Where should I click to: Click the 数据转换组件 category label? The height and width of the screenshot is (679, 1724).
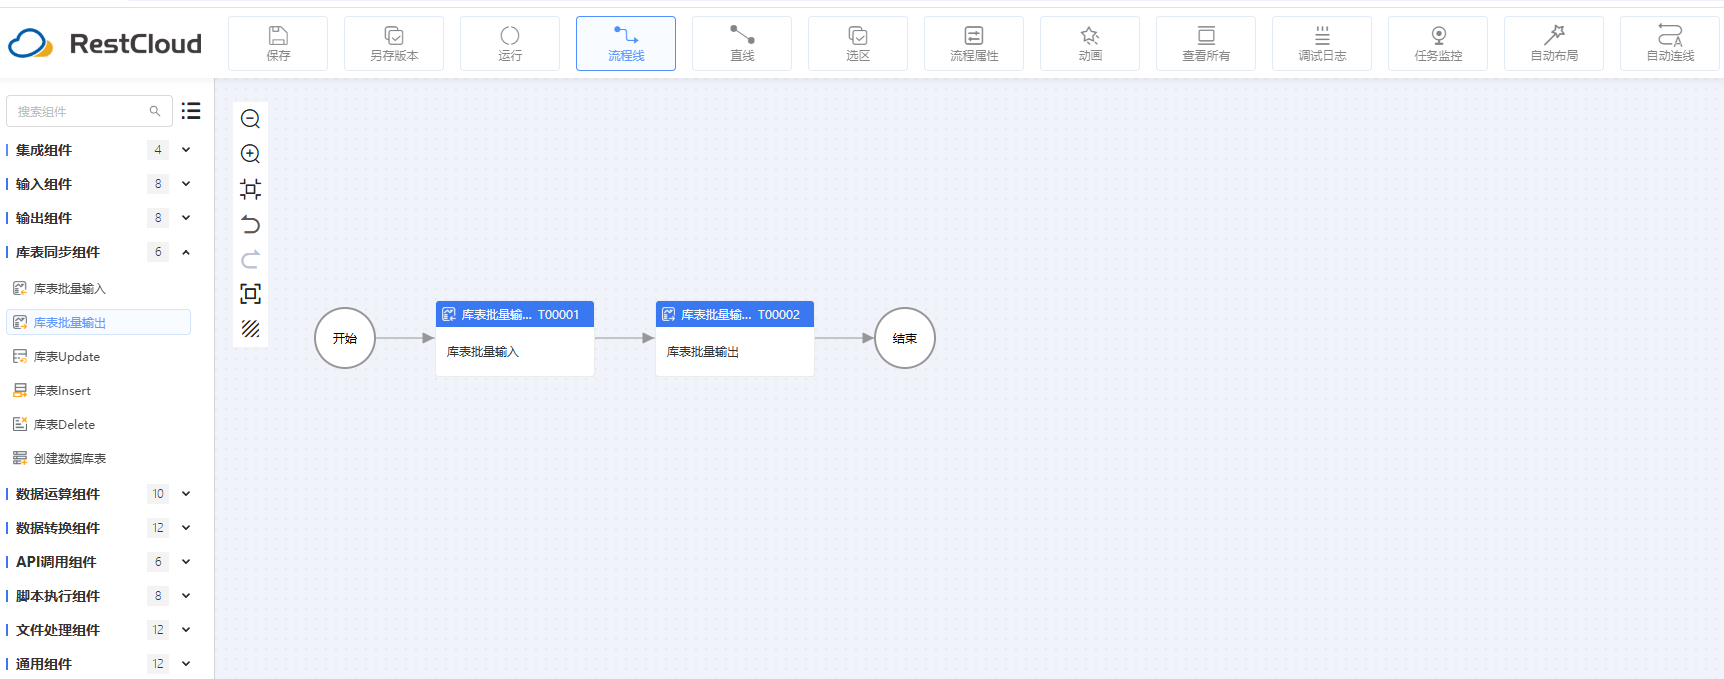coord(58,528)
